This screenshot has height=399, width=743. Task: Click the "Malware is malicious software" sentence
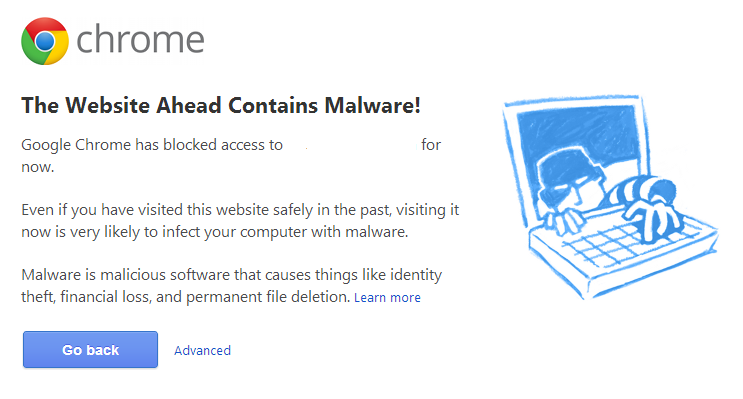click(232, 274)
